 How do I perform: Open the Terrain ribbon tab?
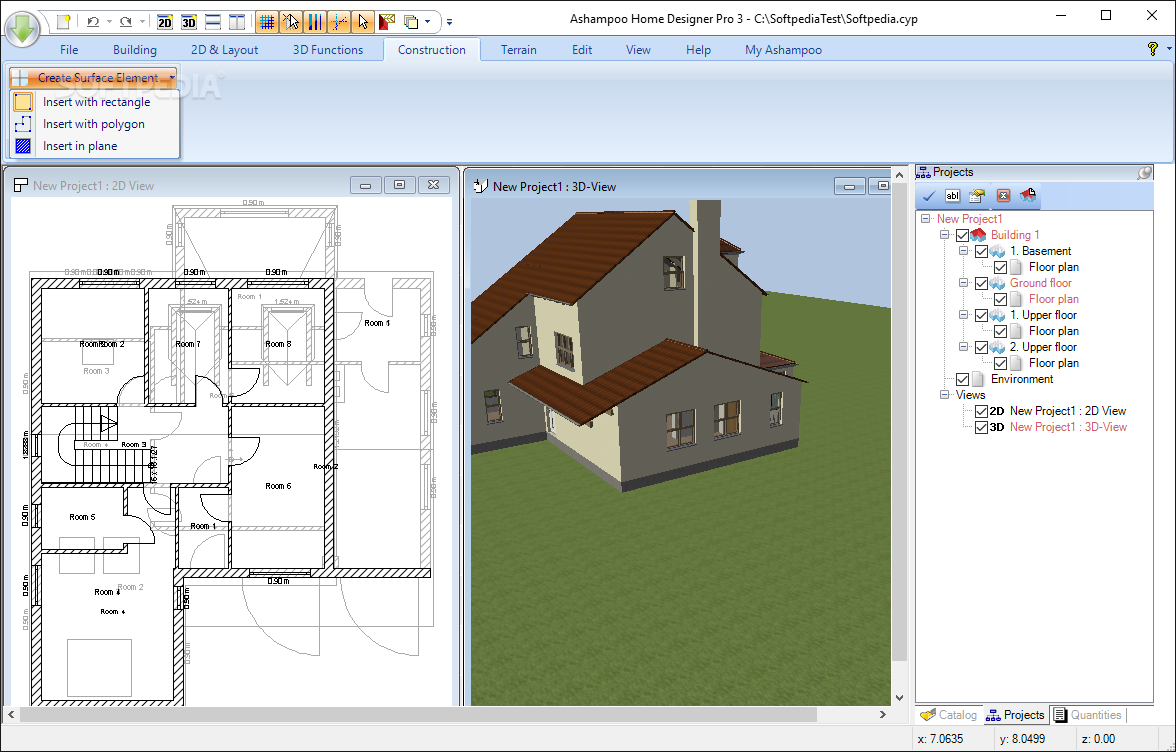click(519, 49)
